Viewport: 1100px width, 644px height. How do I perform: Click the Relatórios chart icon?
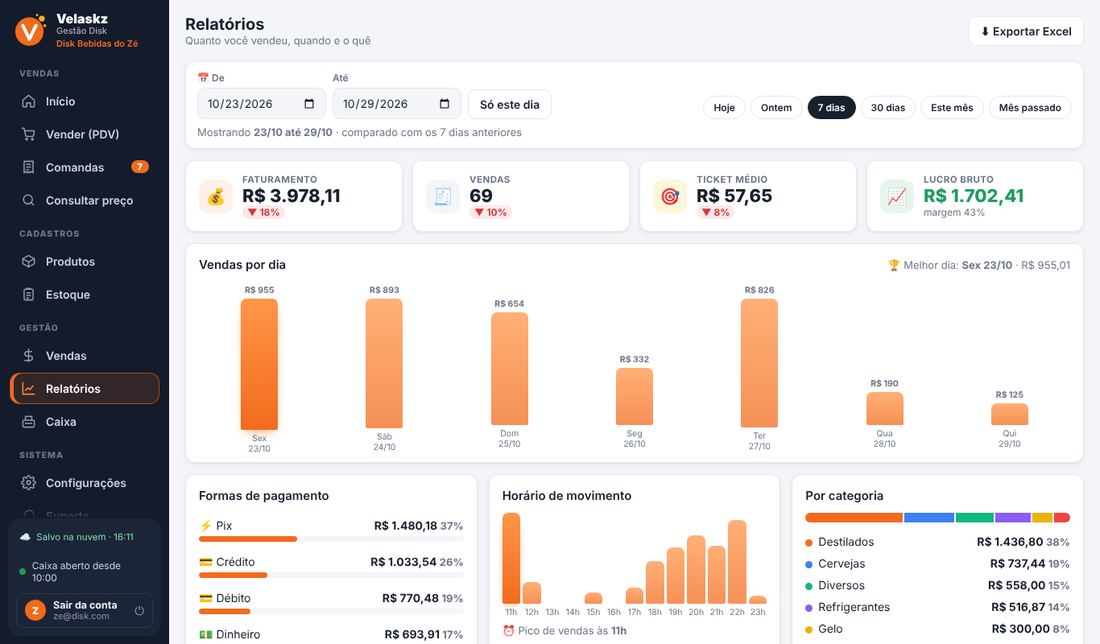coord(29,388)
